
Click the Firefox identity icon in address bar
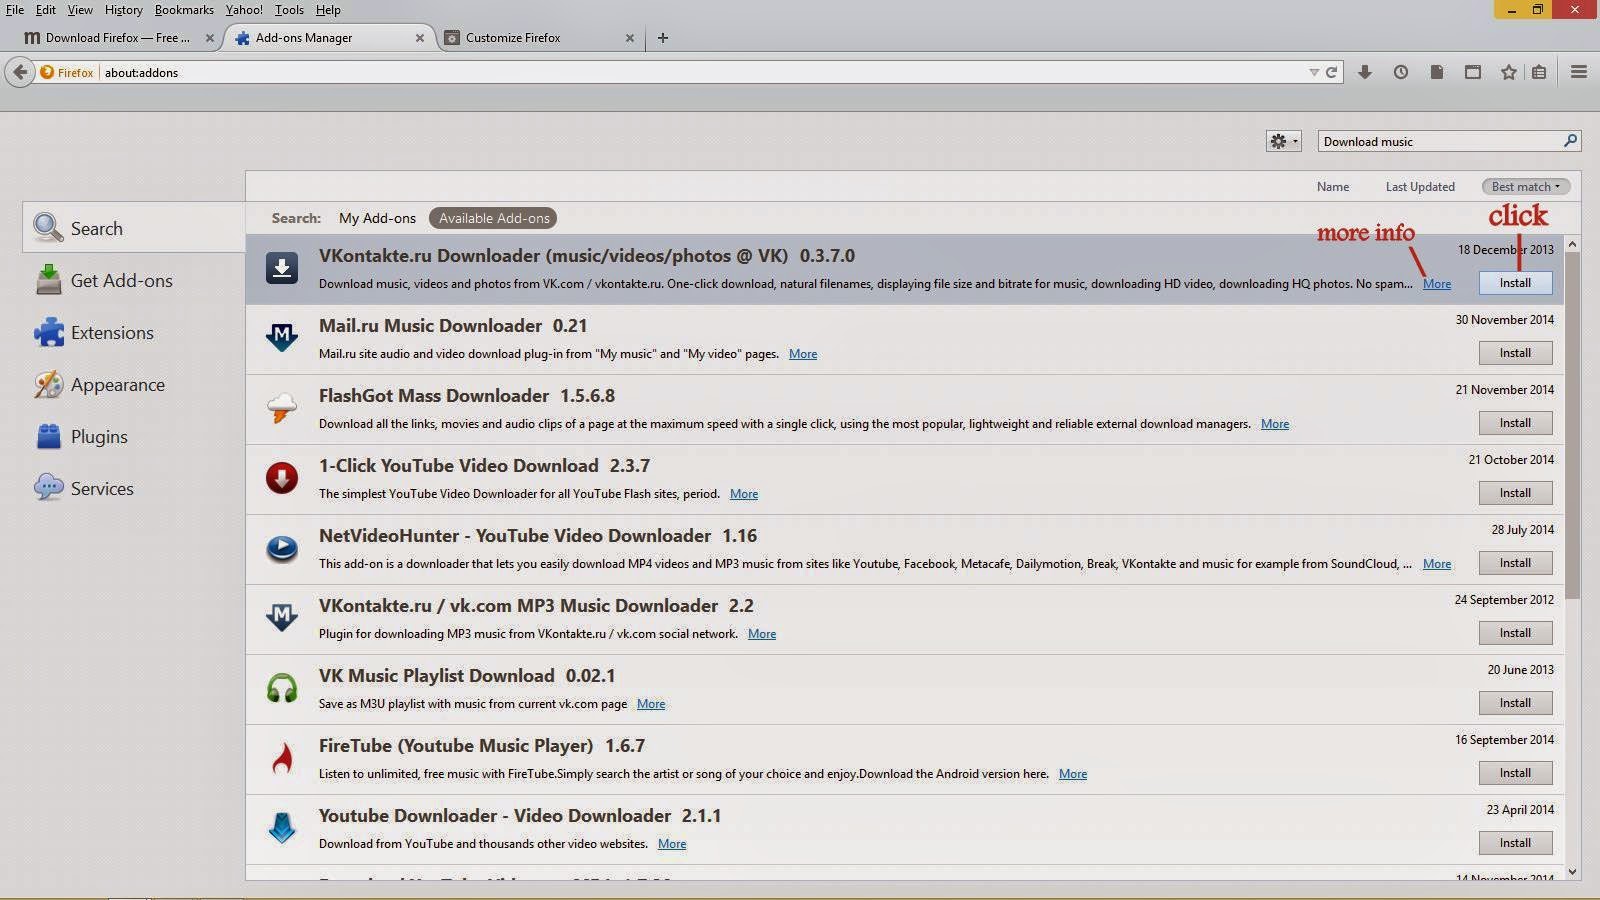tap(47, 72)
